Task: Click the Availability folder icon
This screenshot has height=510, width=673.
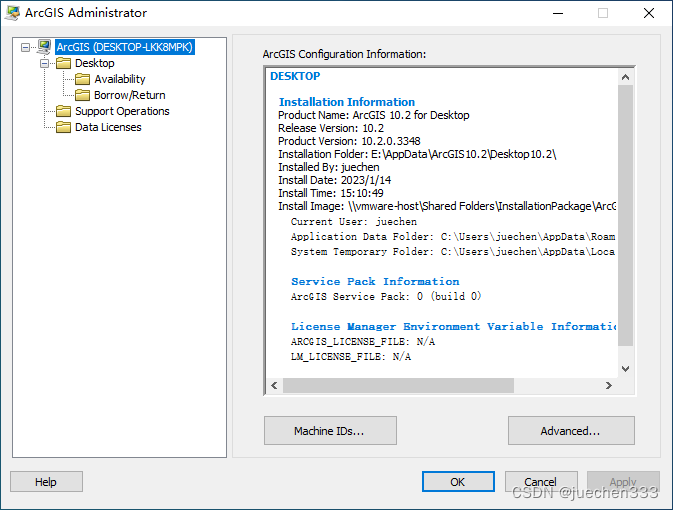Action: pyautogui.click(x=82, y=79)
